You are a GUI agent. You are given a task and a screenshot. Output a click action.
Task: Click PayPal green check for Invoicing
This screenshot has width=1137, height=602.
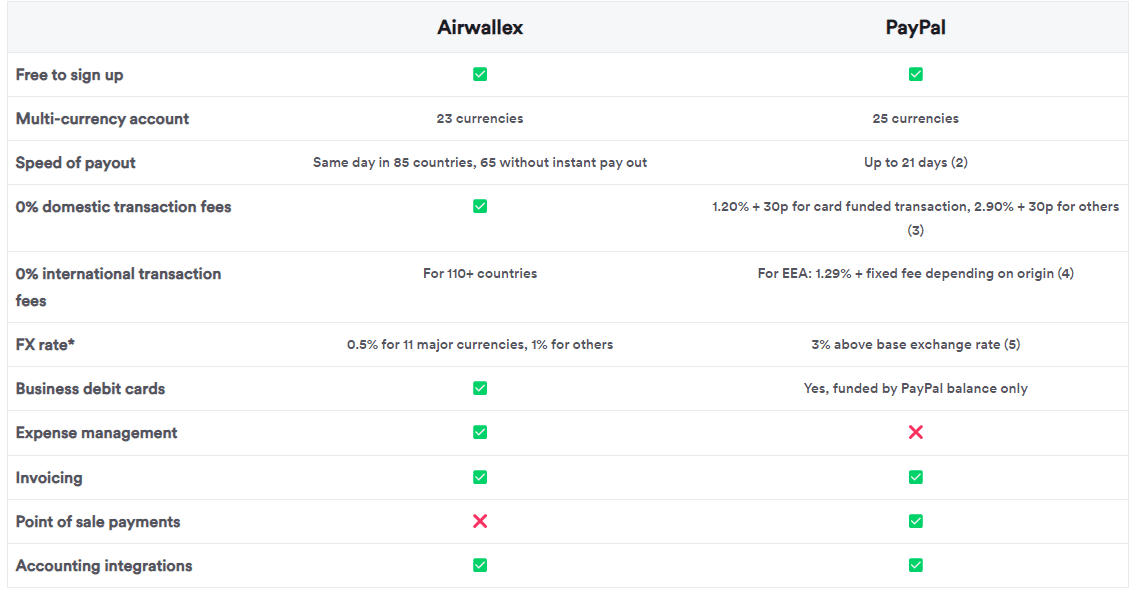tap(915, 477)
